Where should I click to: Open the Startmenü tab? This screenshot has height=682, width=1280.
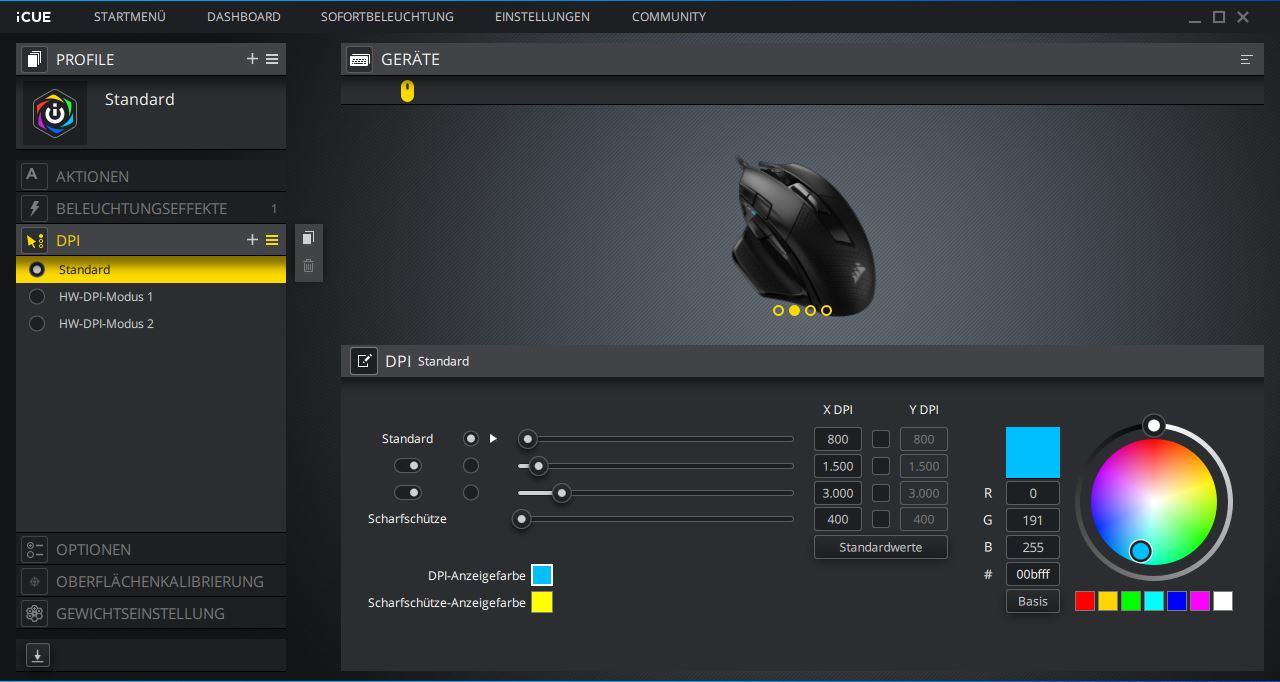click(x=130, y=17)
